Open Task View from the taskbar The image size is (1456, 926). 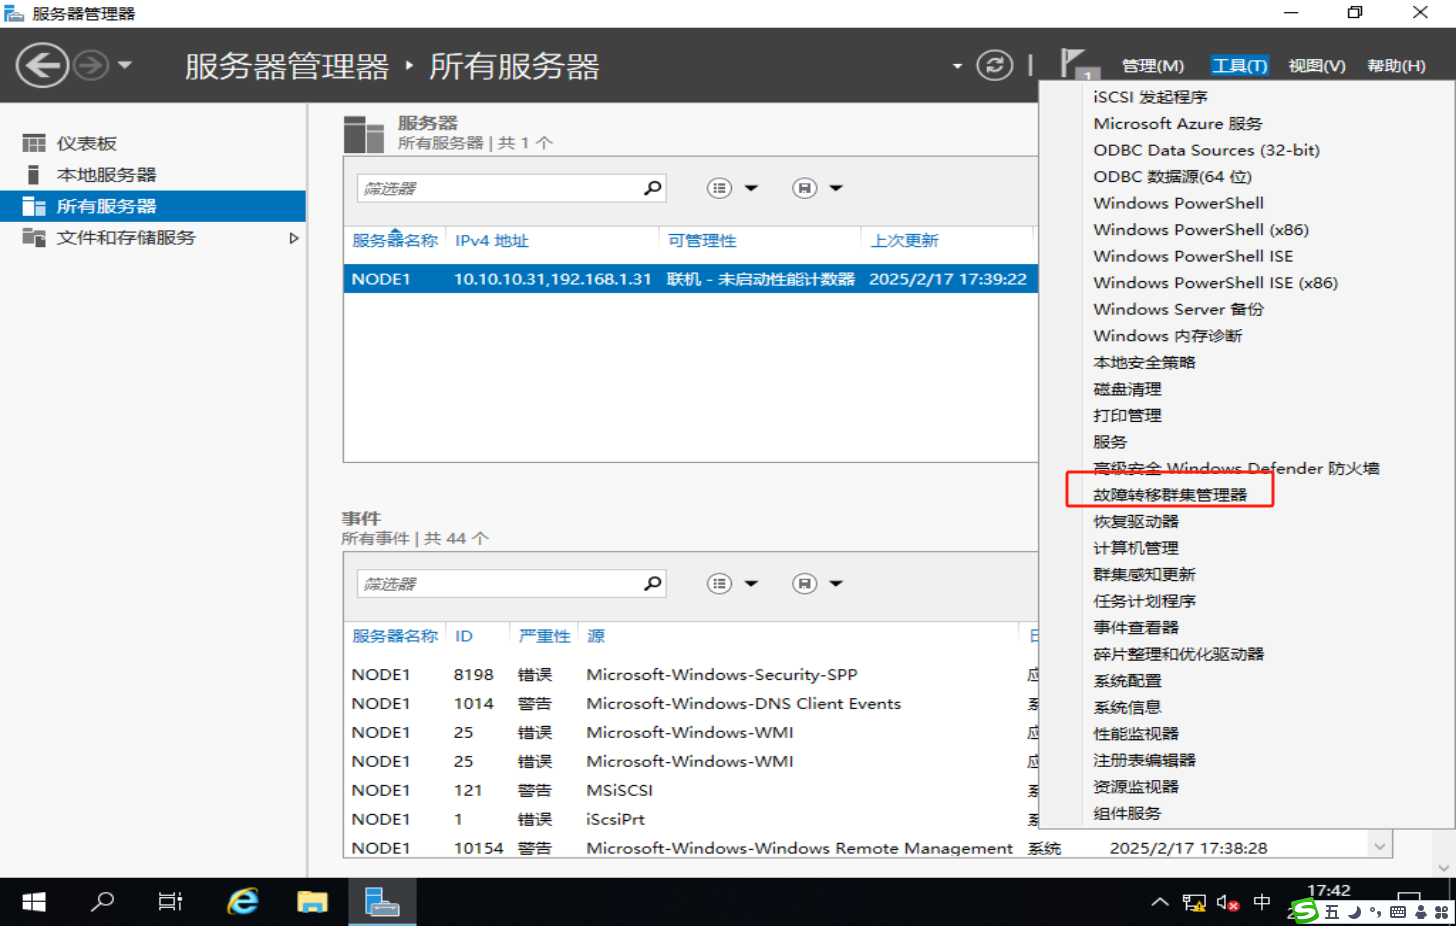[171, 902]
